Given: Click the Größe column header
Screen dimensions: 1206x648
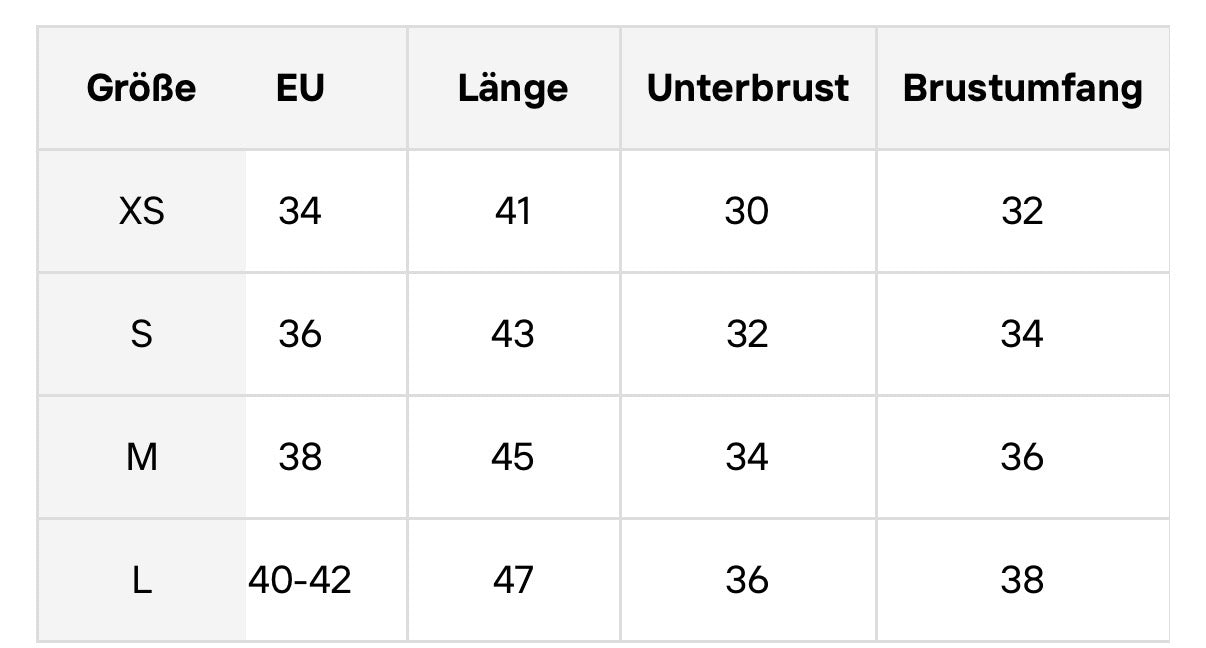Looking at the screenshot, I should [141, 89].
